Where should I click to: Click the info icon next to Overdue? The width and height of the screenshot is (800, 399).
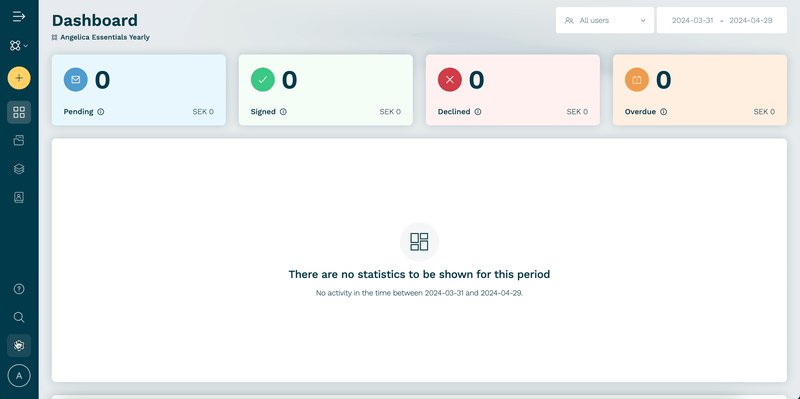click(x=663, y=112)
